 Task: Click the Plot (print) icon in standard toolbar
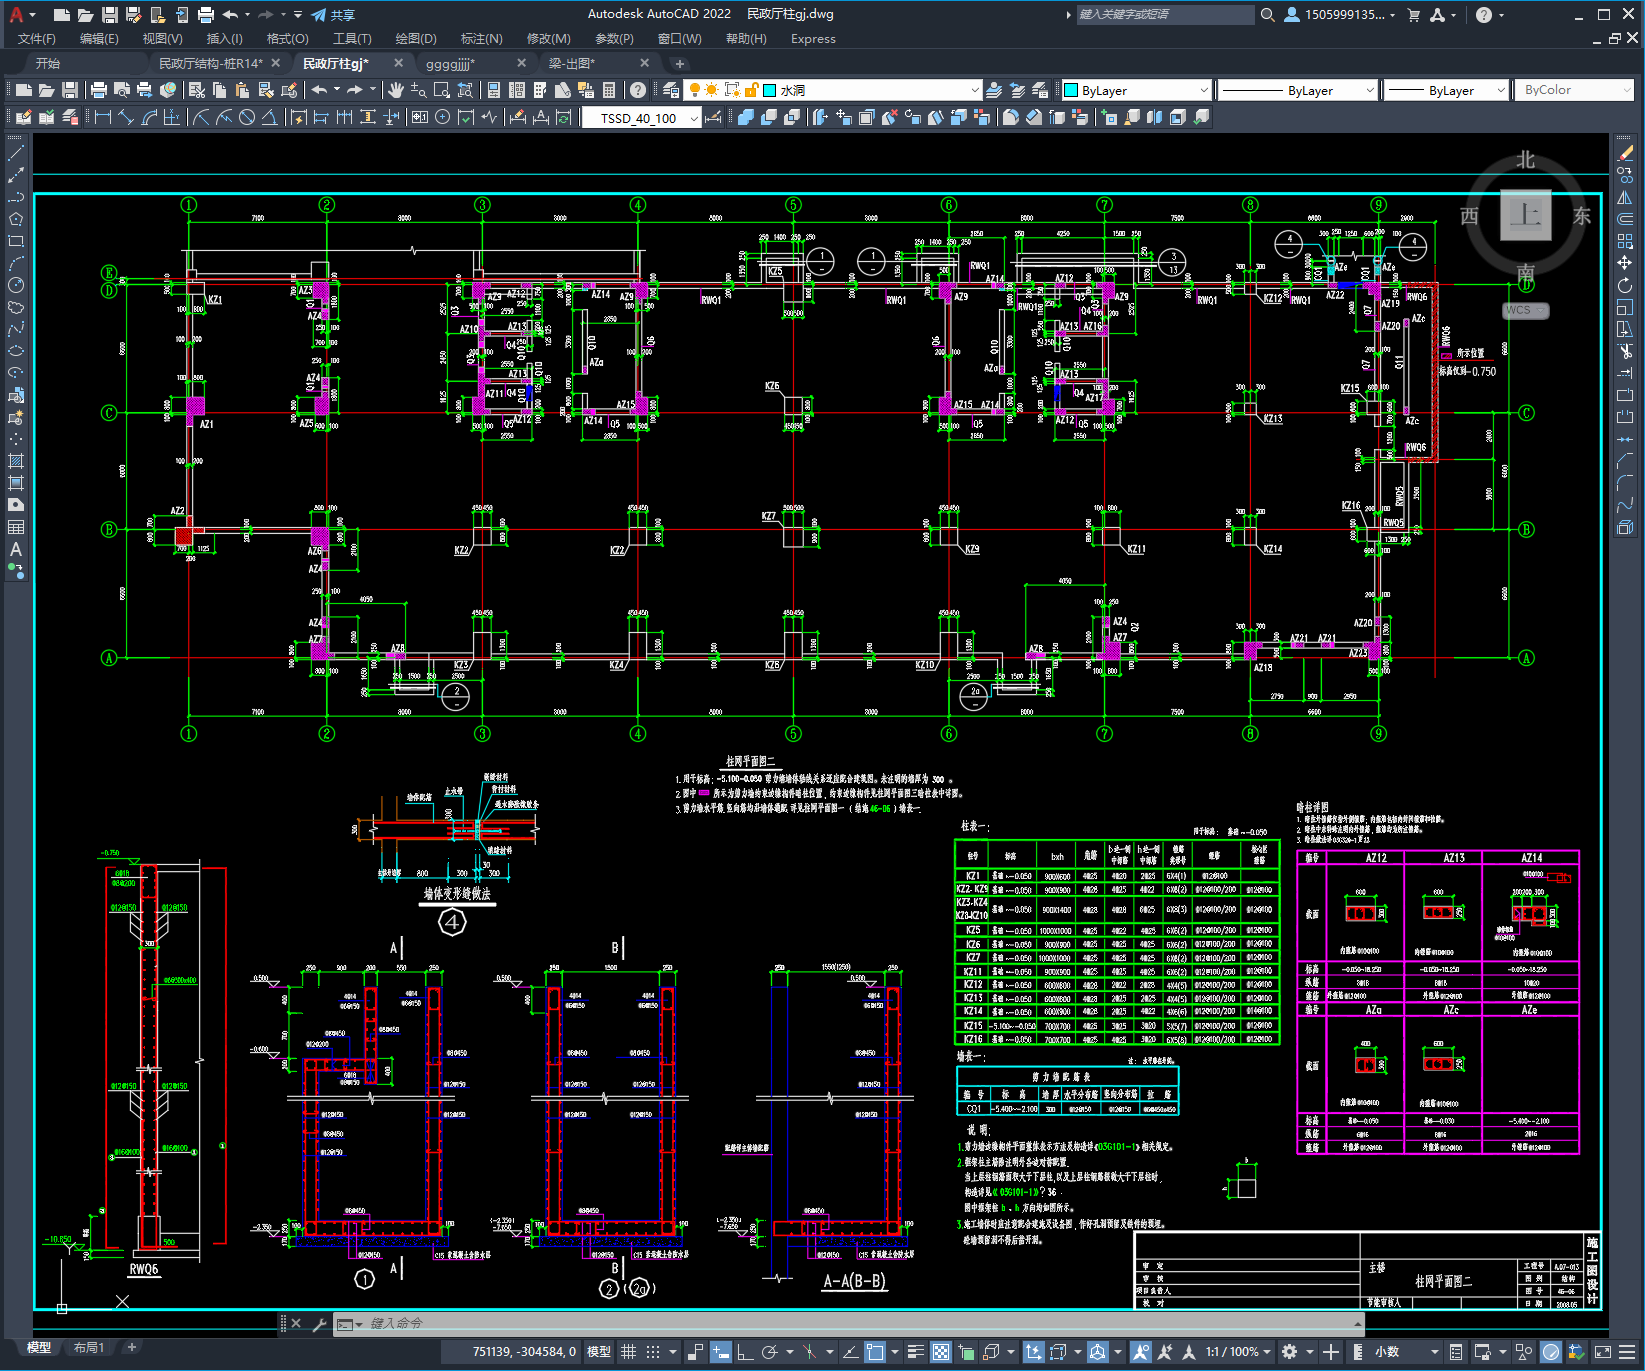pos(99,90)
